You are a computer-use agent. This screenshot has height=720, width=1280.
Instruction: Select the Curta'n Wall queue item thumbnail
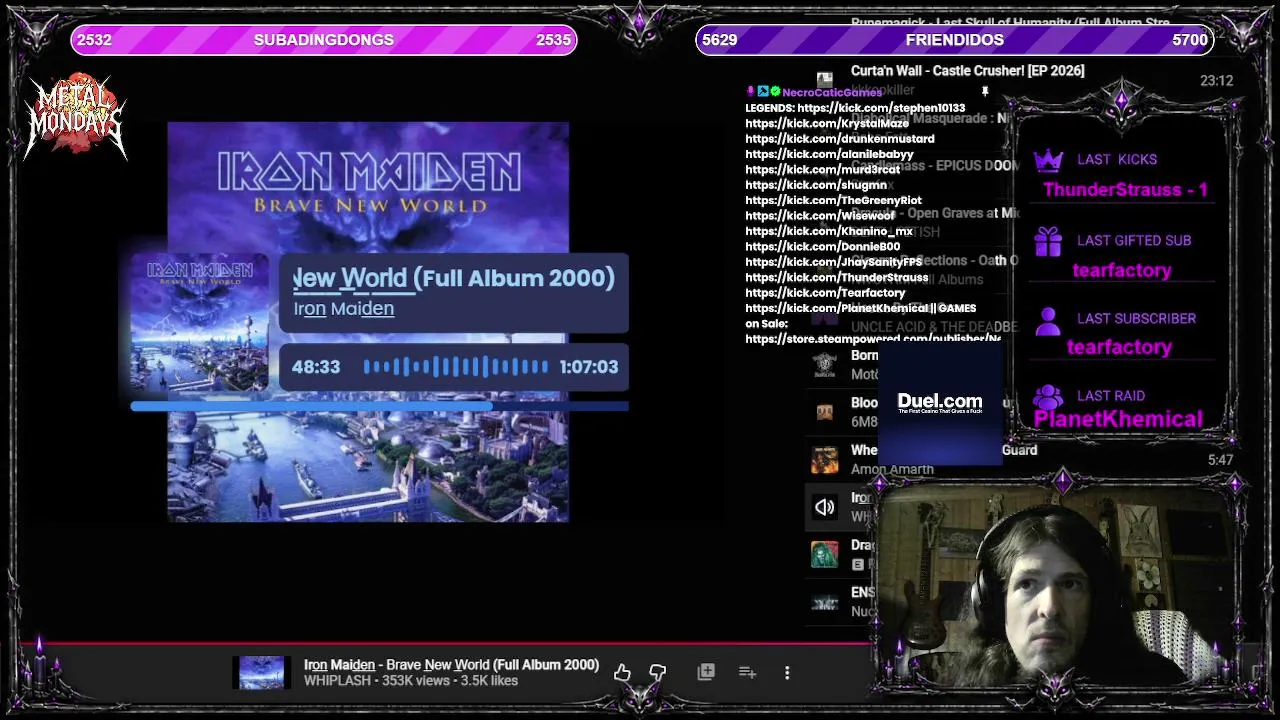tap(824, 79)
